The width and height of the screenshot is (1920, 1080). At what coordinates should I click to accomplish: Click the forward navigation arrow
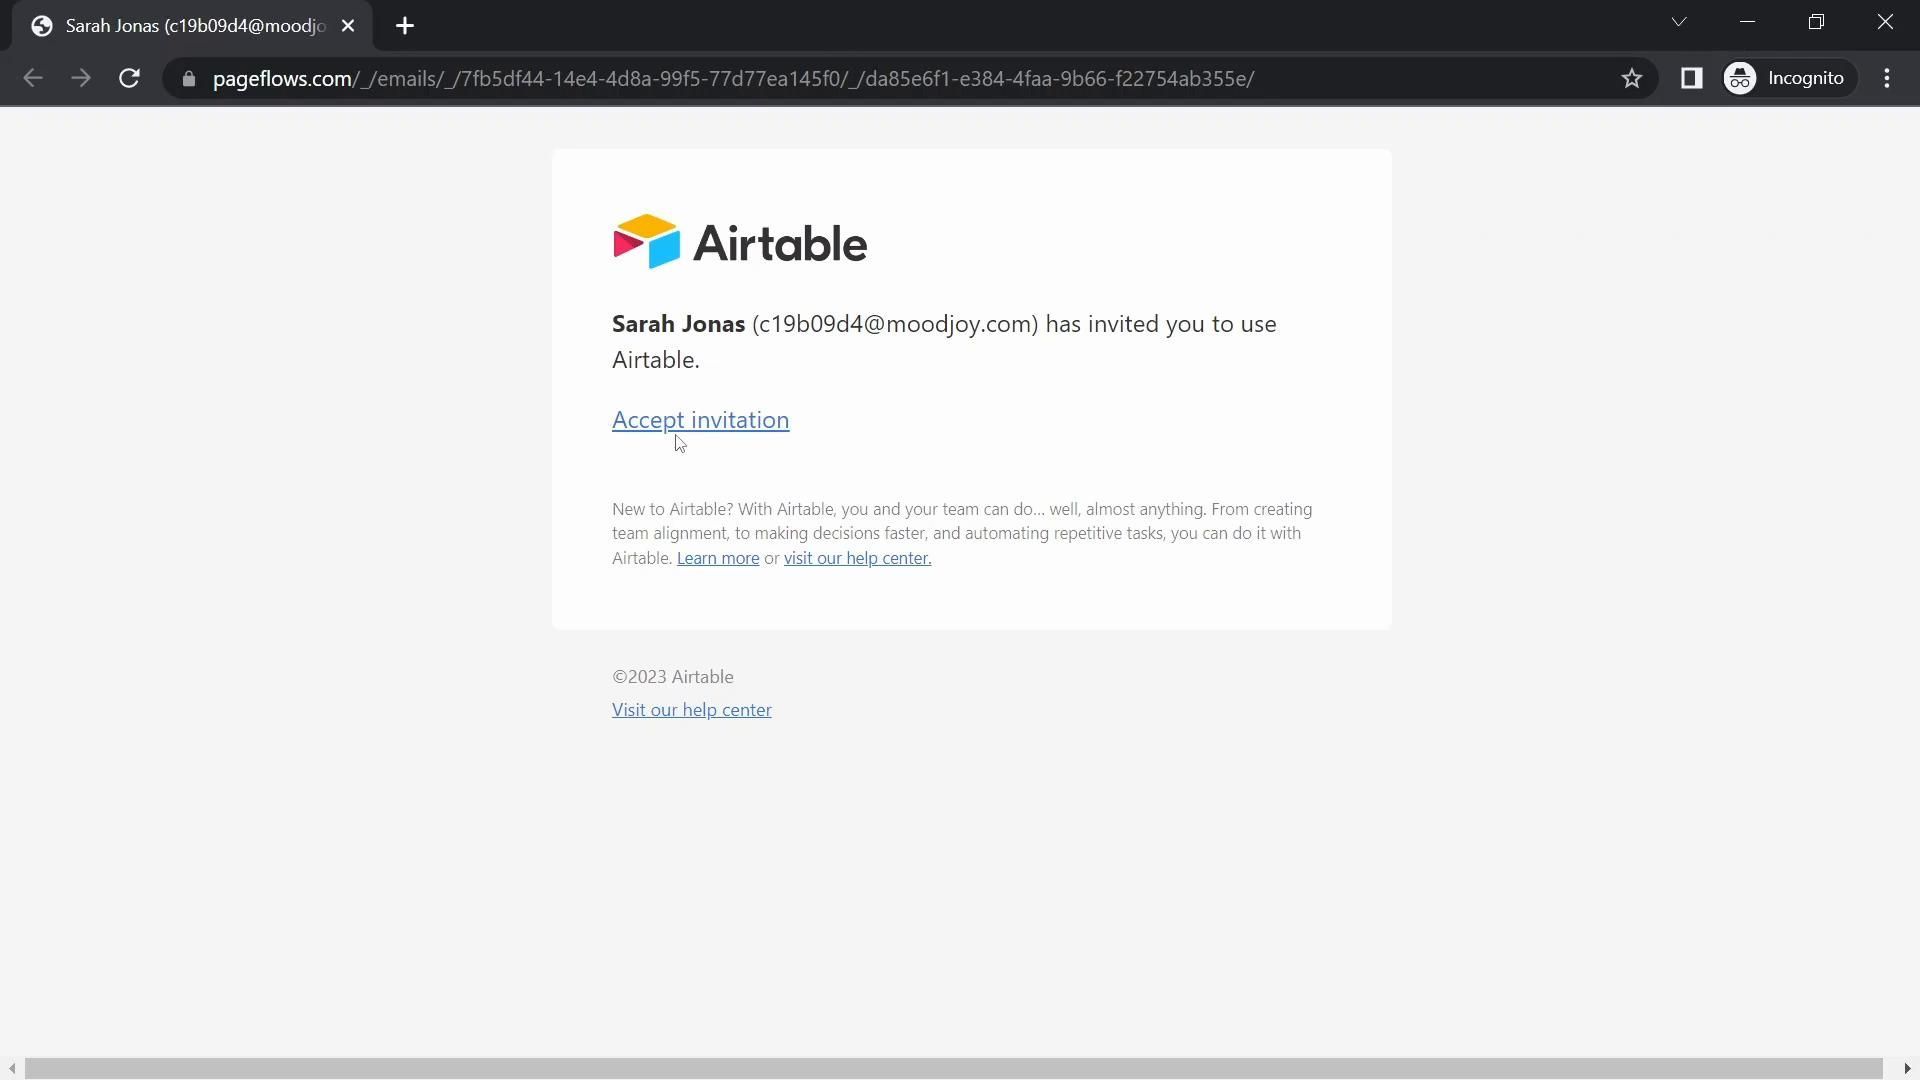click(81, 78)
